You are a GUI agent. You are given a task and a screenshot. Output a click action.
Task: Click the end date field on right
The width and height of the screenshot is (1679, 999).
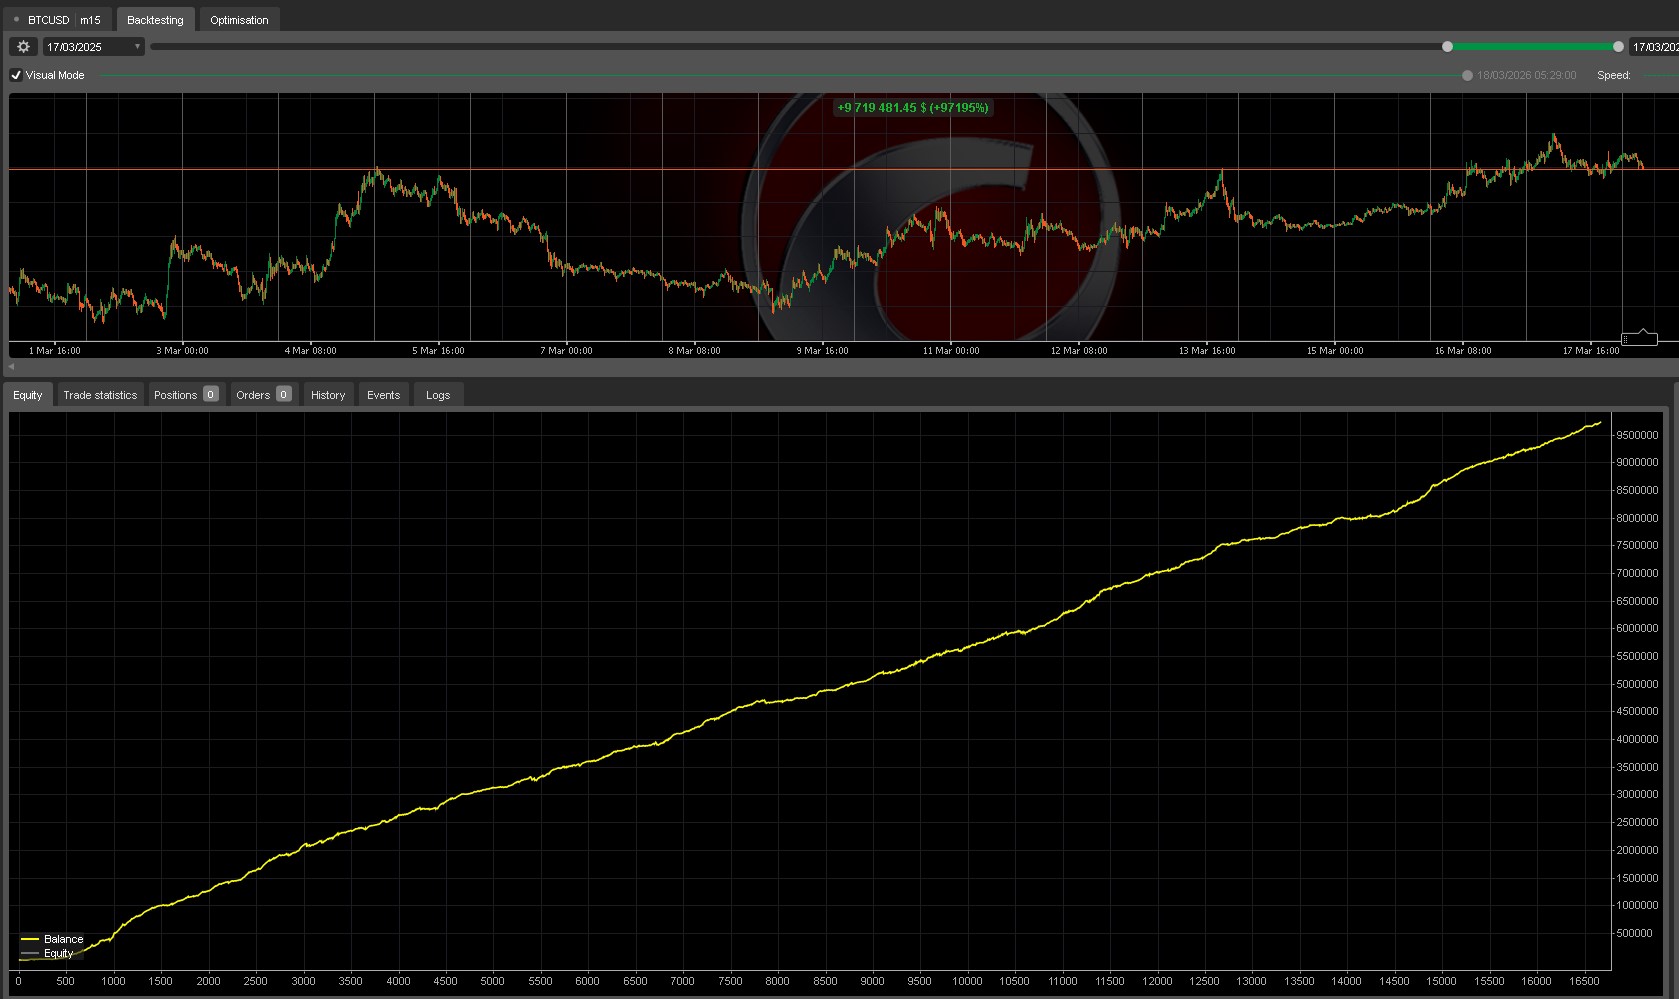[1654, 47]
